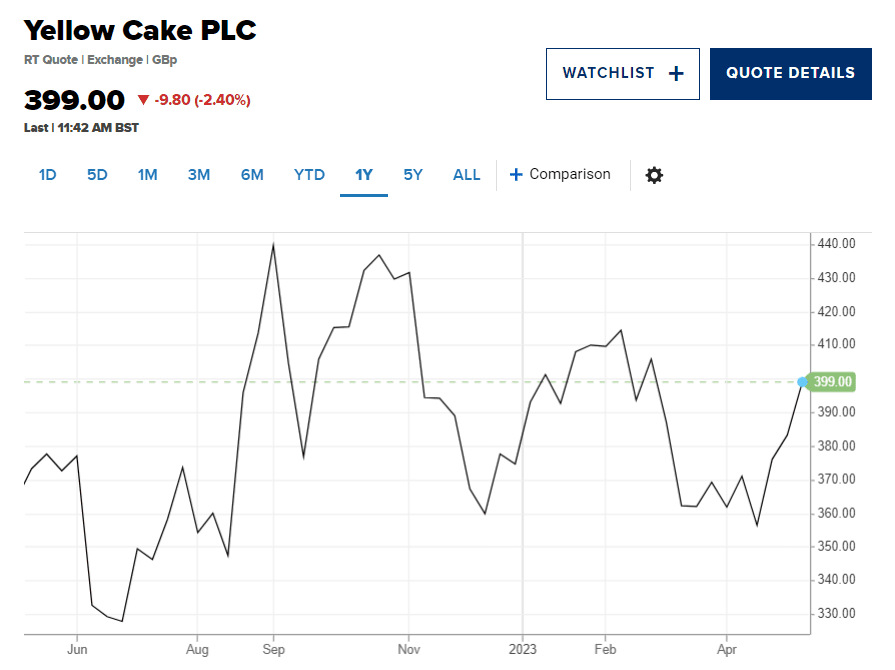Select the YTD time range
Screen dimensions: 895x670
(309, 175)
